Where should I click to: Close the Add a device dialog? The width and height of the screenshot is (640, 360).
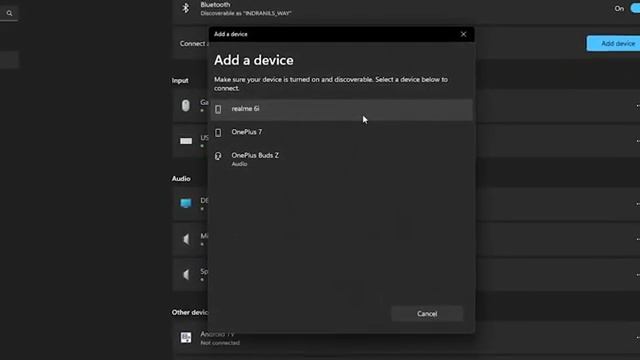click(x=463, y=34)
